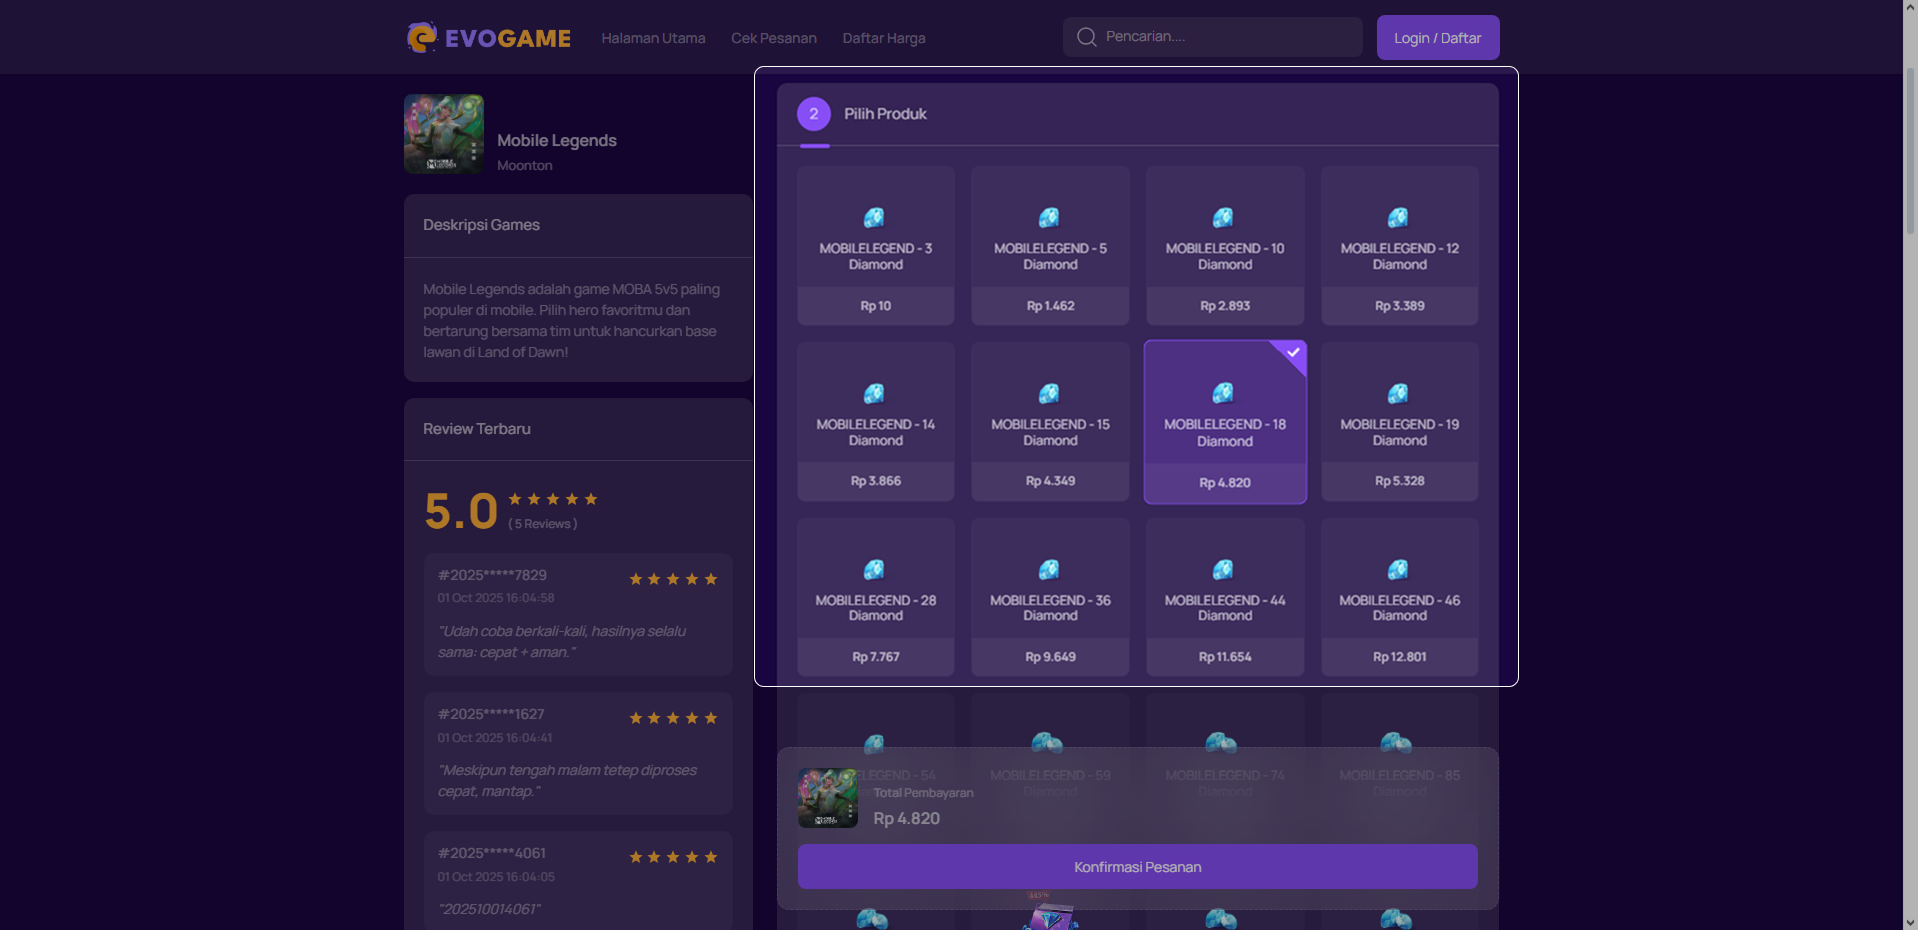
Task: Click stars on review #2025*****7829
Action: tap(673, 579)
